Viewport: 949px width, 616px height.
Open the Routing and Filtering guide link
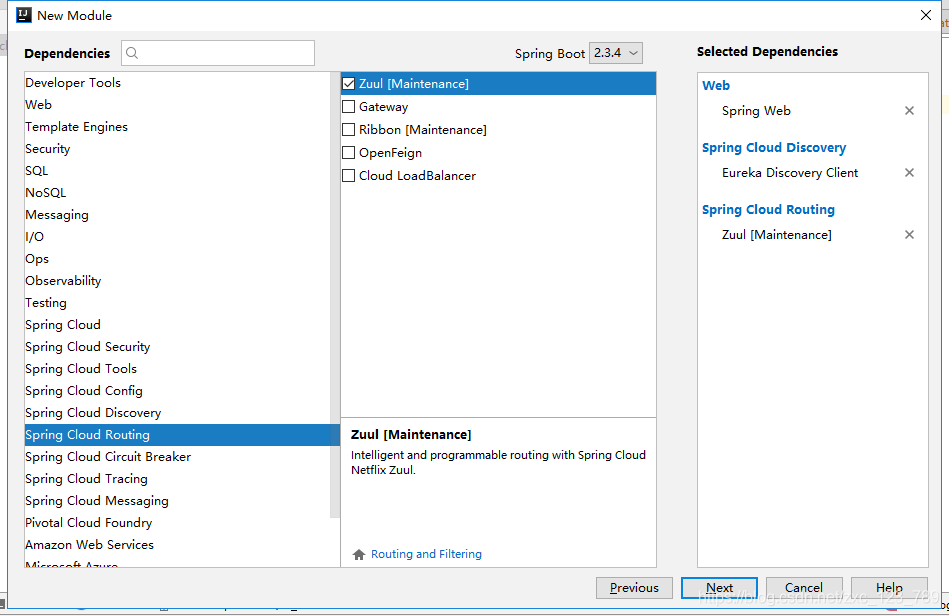click(x=426, y=554)
